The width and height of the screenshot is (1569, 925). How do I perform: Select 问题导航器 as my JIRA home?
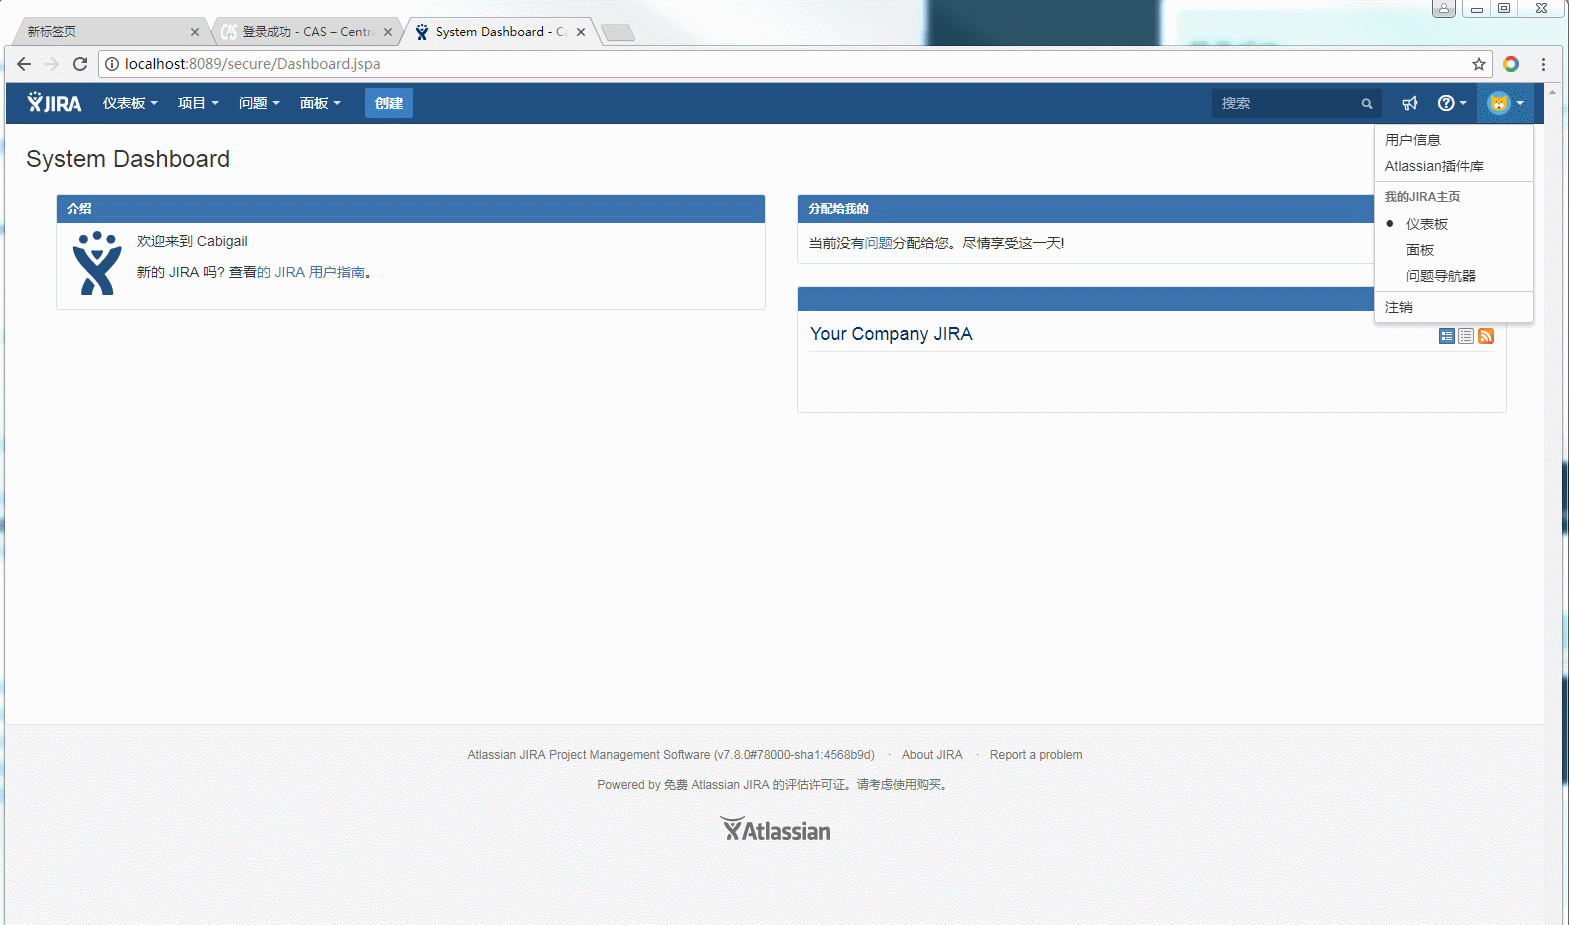(x=1440, y=276)
